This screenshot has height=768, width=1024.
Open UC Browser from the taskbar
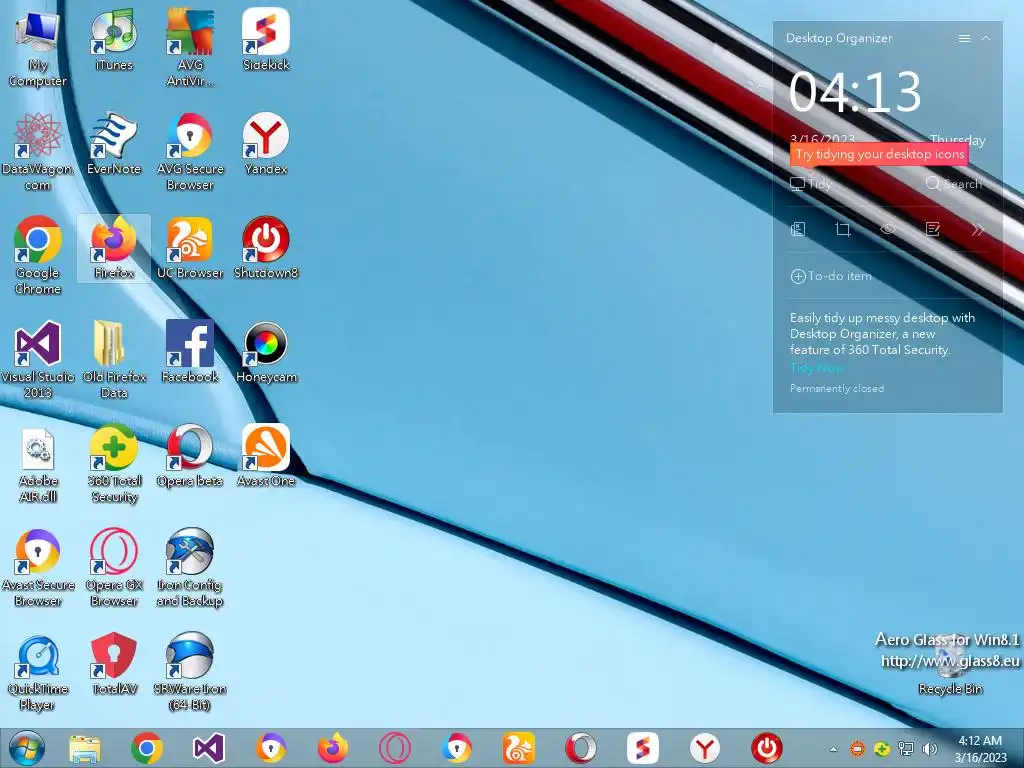519,748
